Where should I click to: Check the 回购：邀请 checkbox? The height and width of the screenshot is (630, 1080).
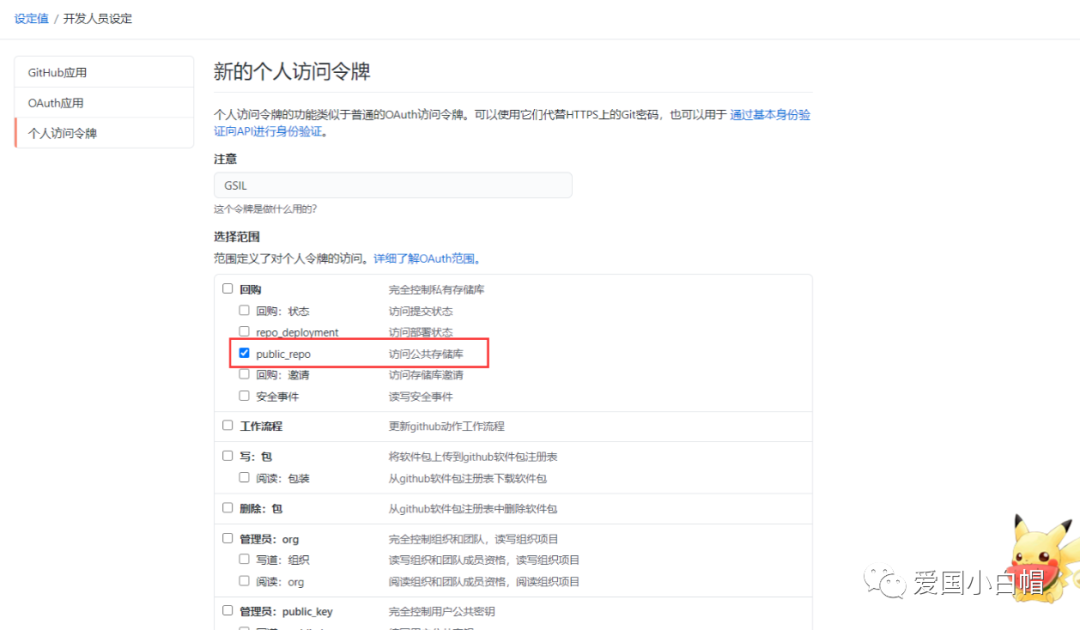point(245,374)
